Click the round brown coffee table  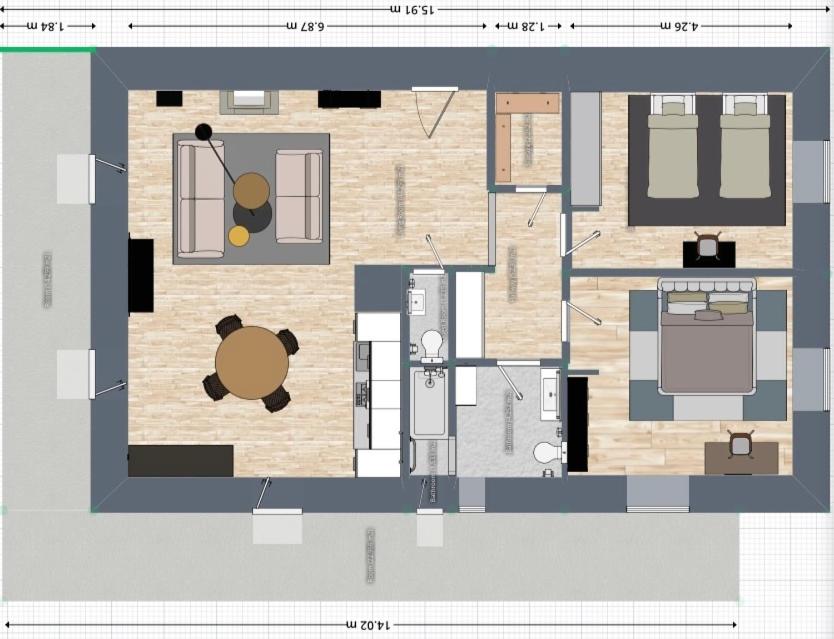(252, 191)
